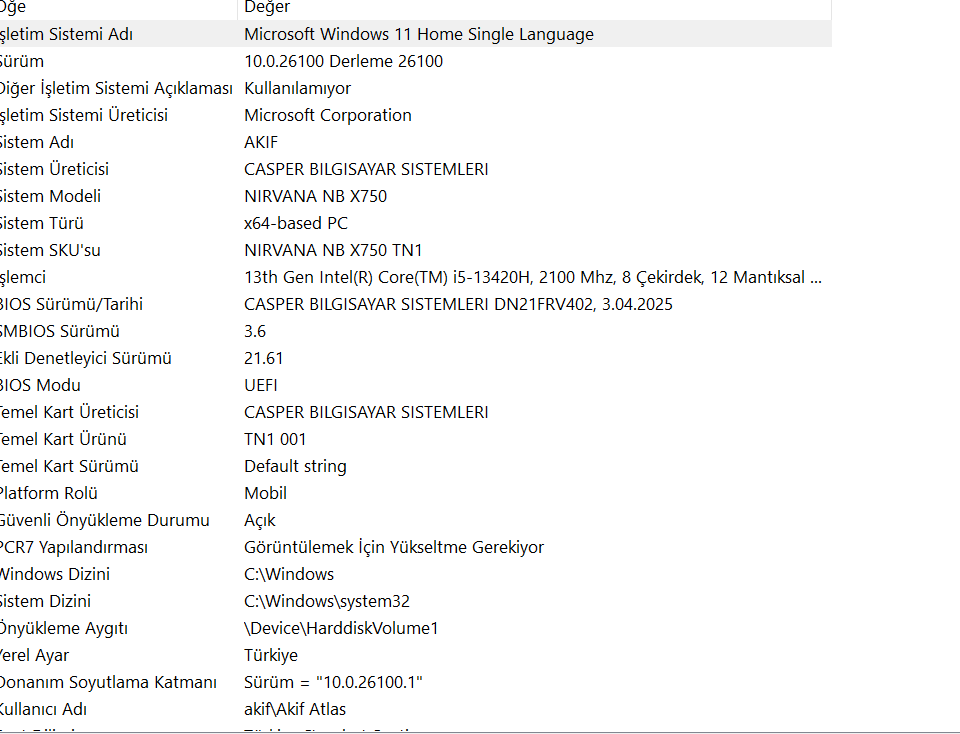Select the Kullanıcı Adı row label
The width and height of the screenshot is (960, 734).
pos(43,709)
